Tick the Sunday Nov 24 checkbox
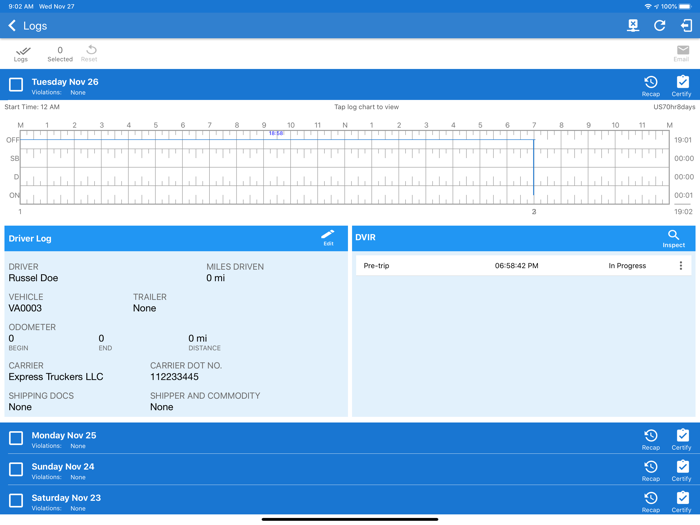 coord(16,470)
